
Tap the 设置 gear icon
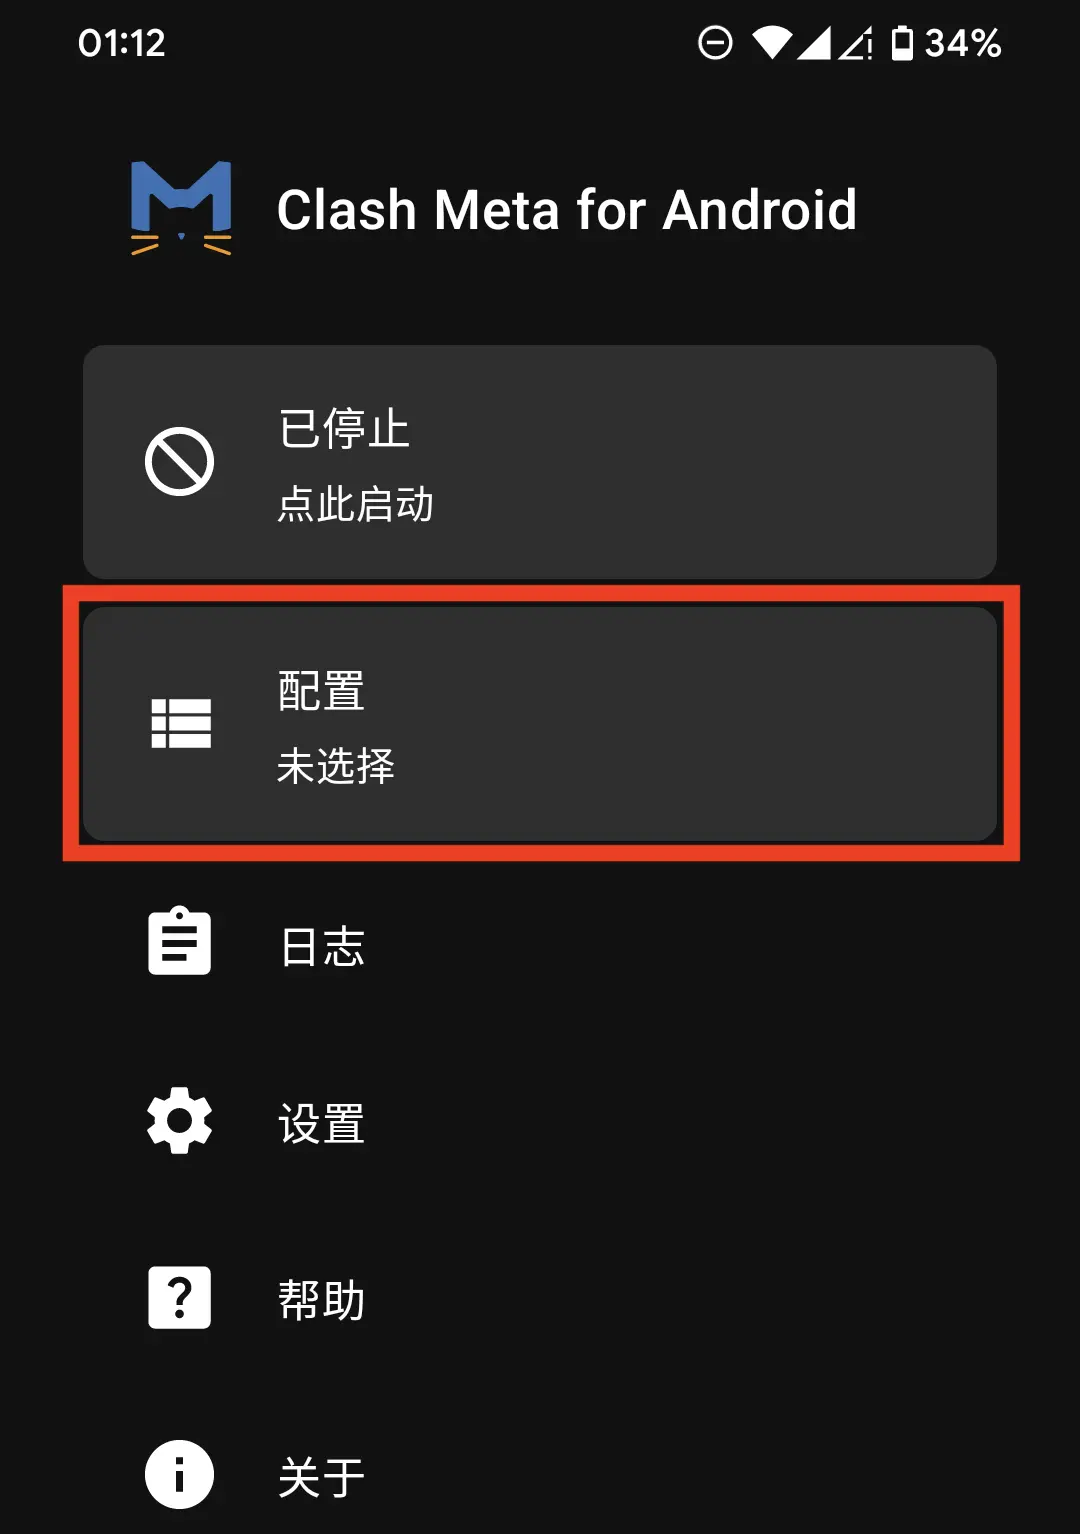pos(180,1121)
